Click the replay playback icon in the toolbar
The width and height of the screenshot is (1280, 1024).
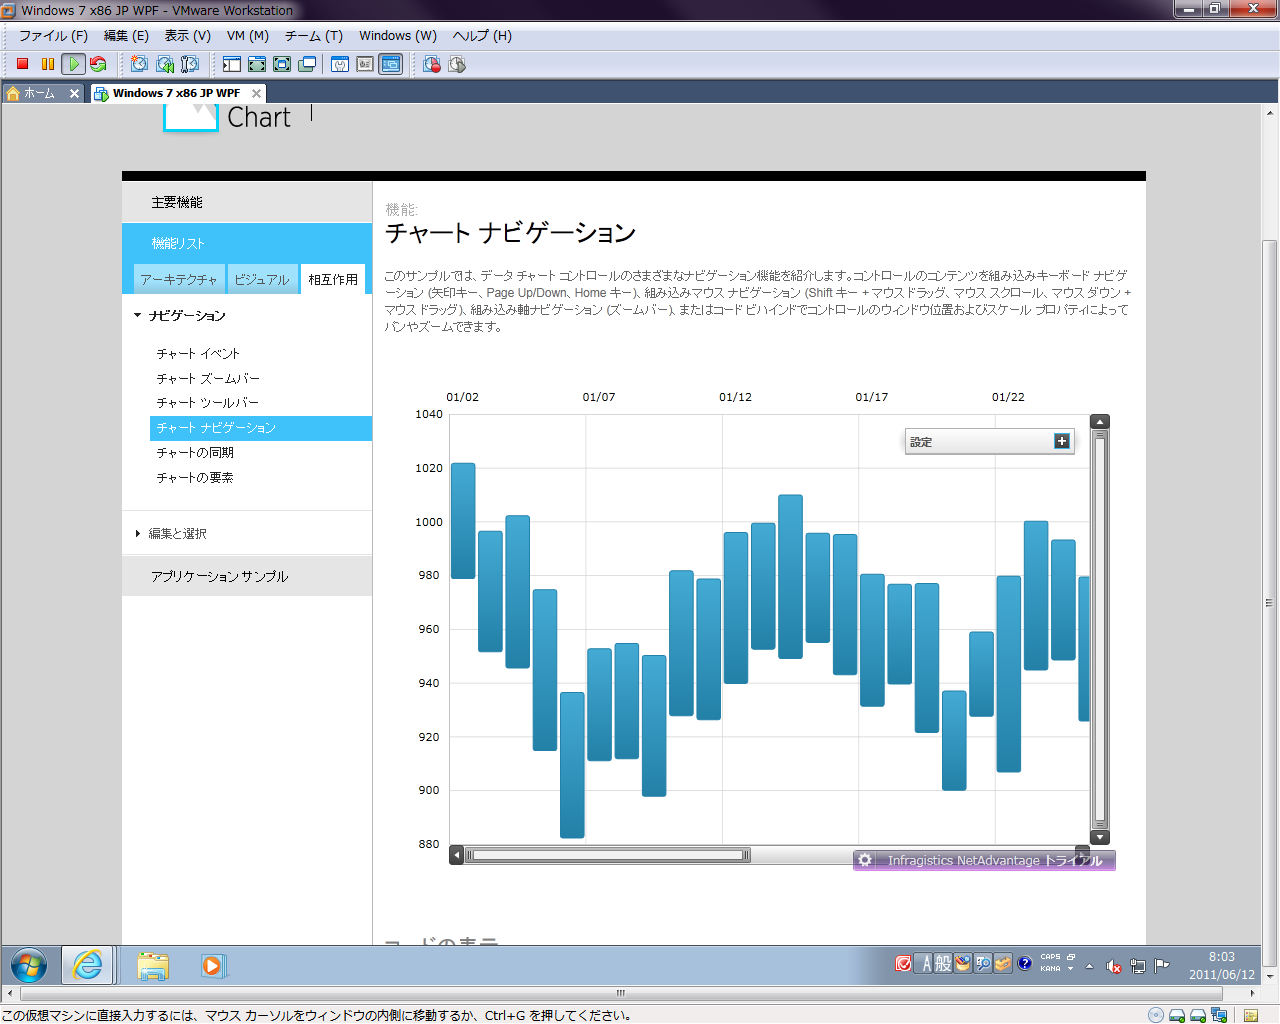(457, 64)
